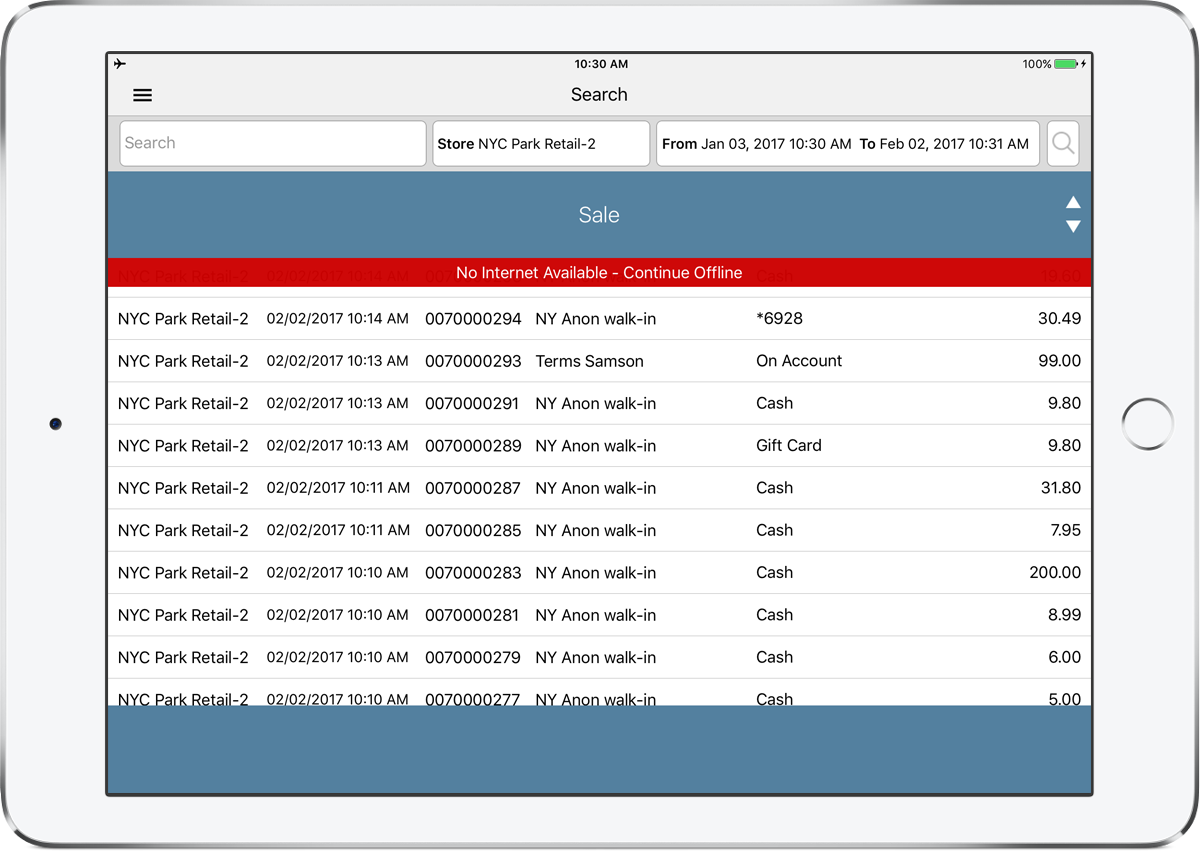Click the 31.80 amount
This screenshot has height=851, width=1200.
[1061, 488]
